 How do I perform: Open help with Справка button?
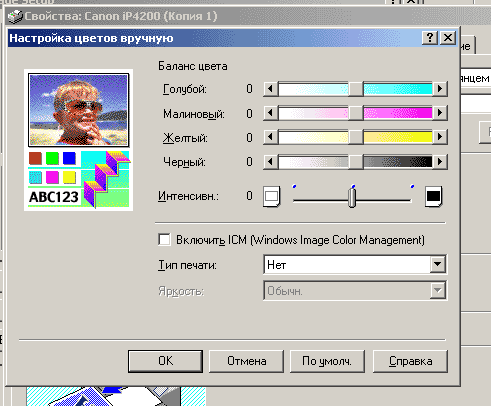coord(410,361)
